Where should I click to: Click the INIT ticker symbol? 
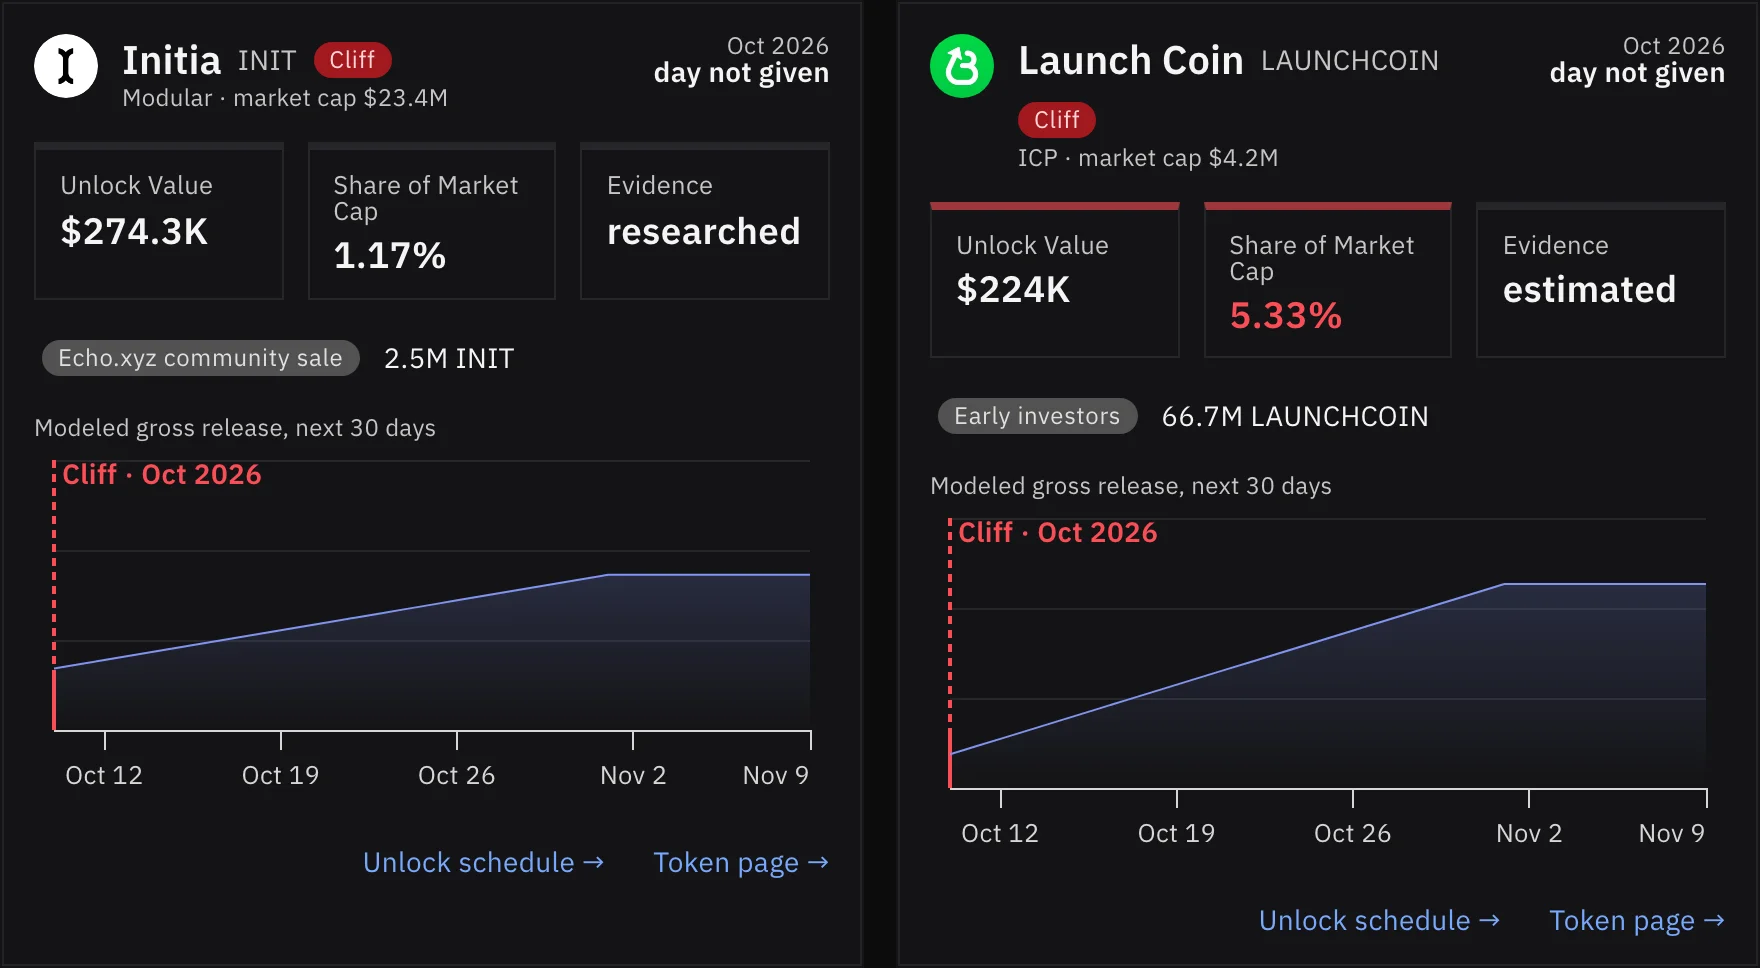[267, 61]
